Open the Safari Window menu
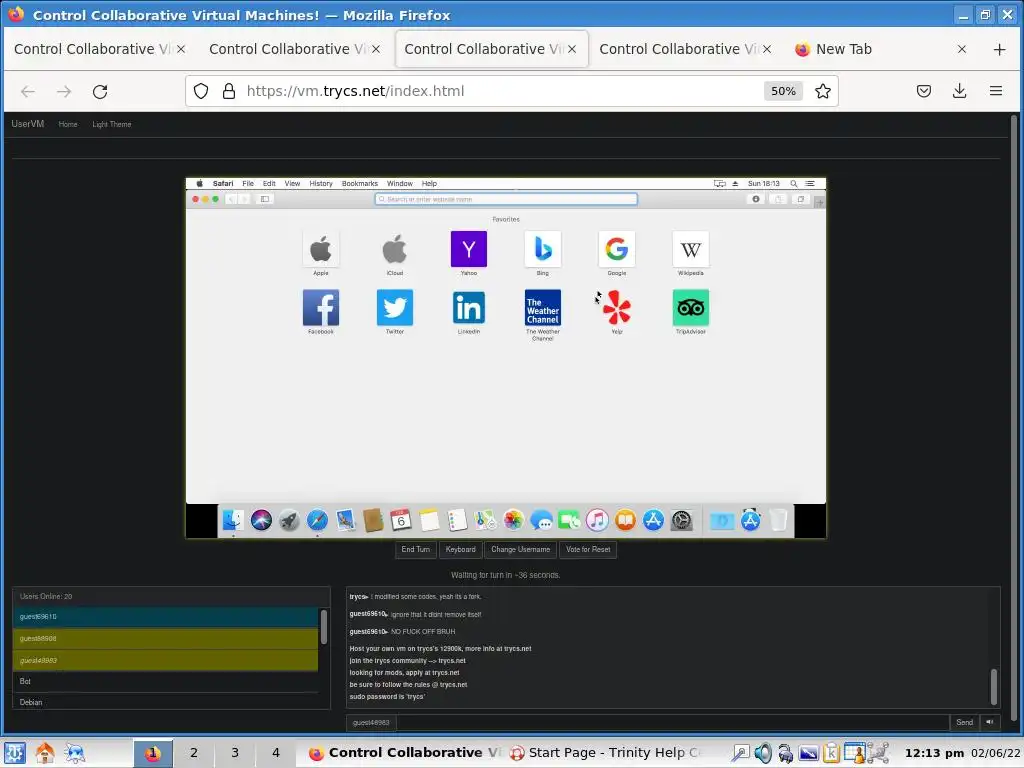The image size is (1024, 768). click(x=400, y=184)
